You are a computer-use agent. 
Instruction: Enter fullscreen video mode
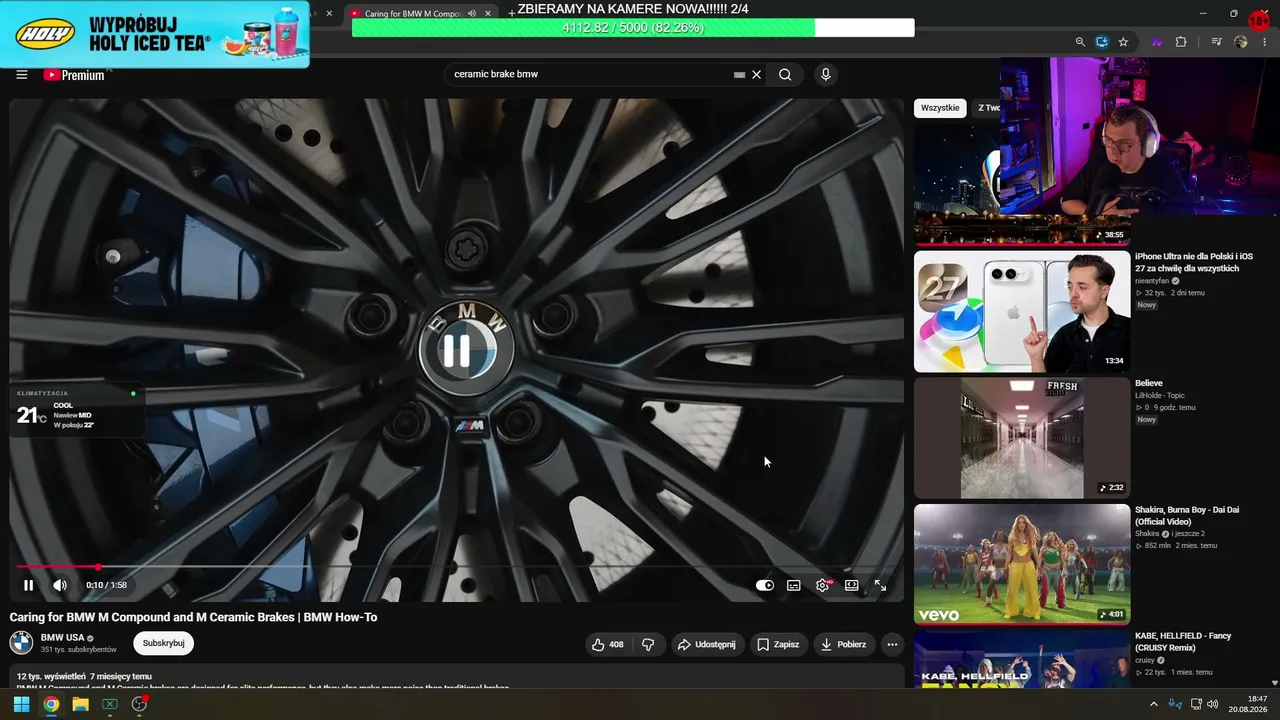coord(881,585)
